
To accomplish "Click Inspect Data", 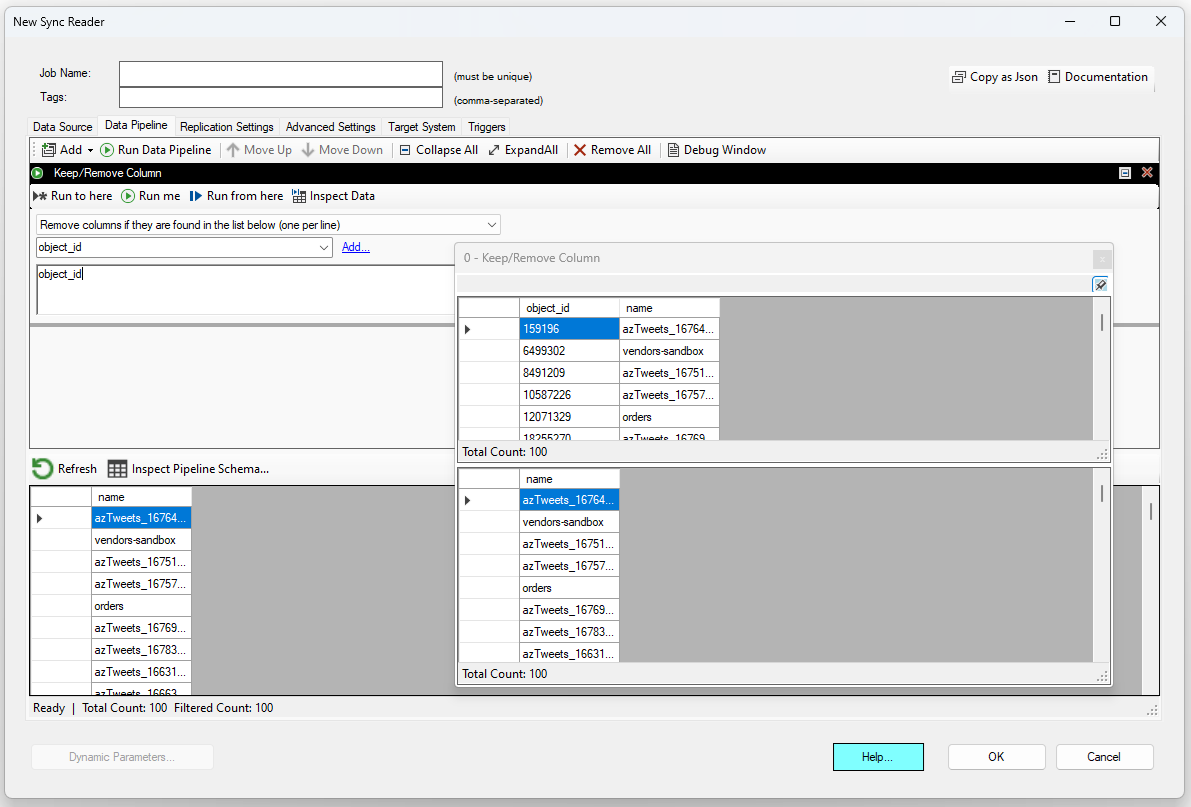I will (333, 196).
